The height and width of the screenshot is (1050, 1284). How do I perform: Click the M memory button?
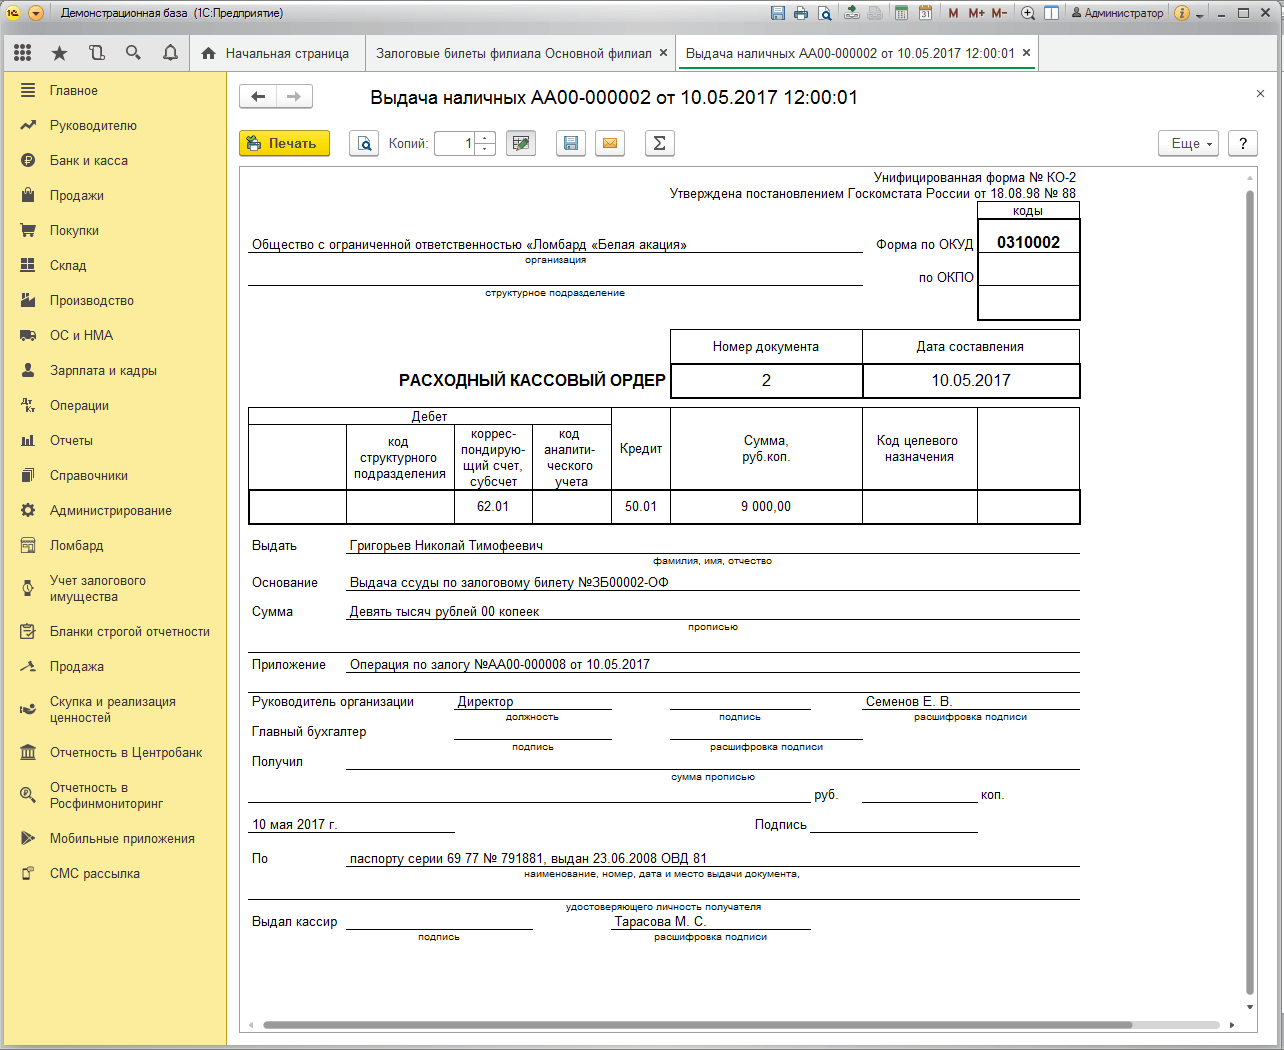point(953,13)
